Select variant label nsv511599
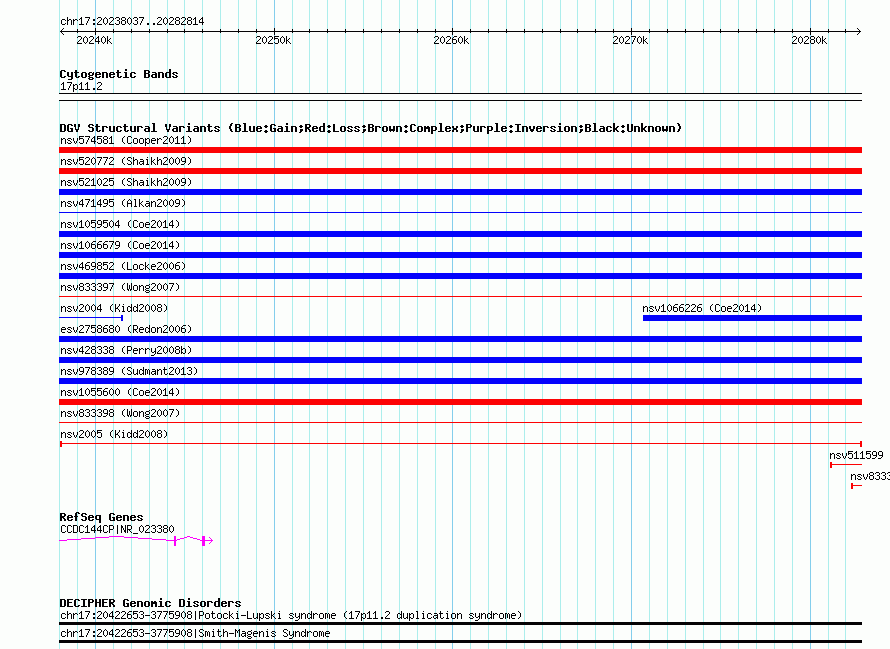 856,455
